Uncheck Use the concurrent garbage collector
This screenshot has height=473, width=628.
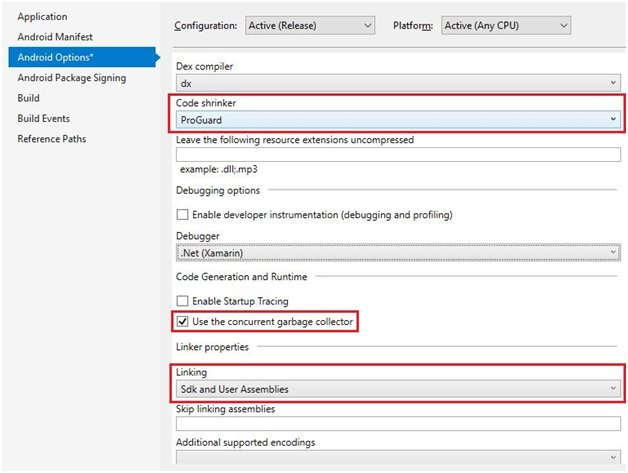(182, 321)
